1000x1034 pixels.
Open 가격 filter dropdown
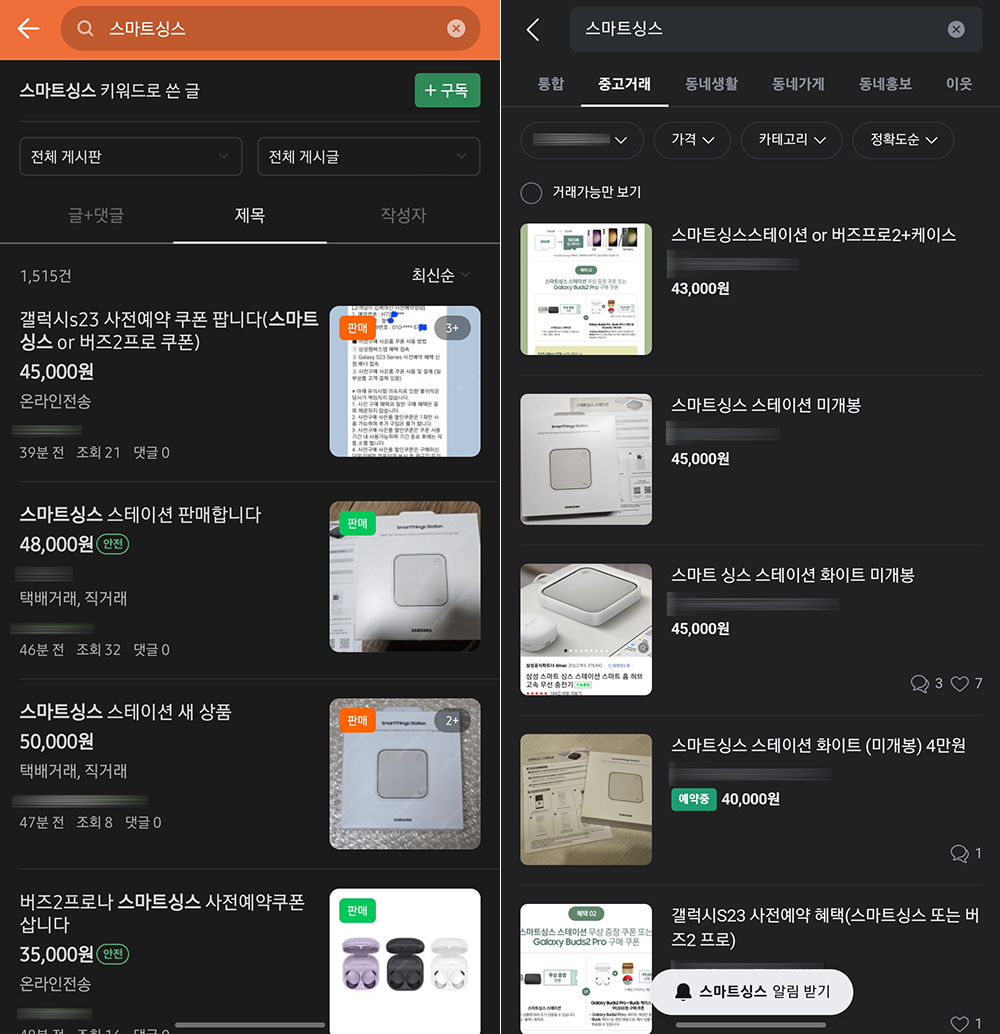pos(692,140)
